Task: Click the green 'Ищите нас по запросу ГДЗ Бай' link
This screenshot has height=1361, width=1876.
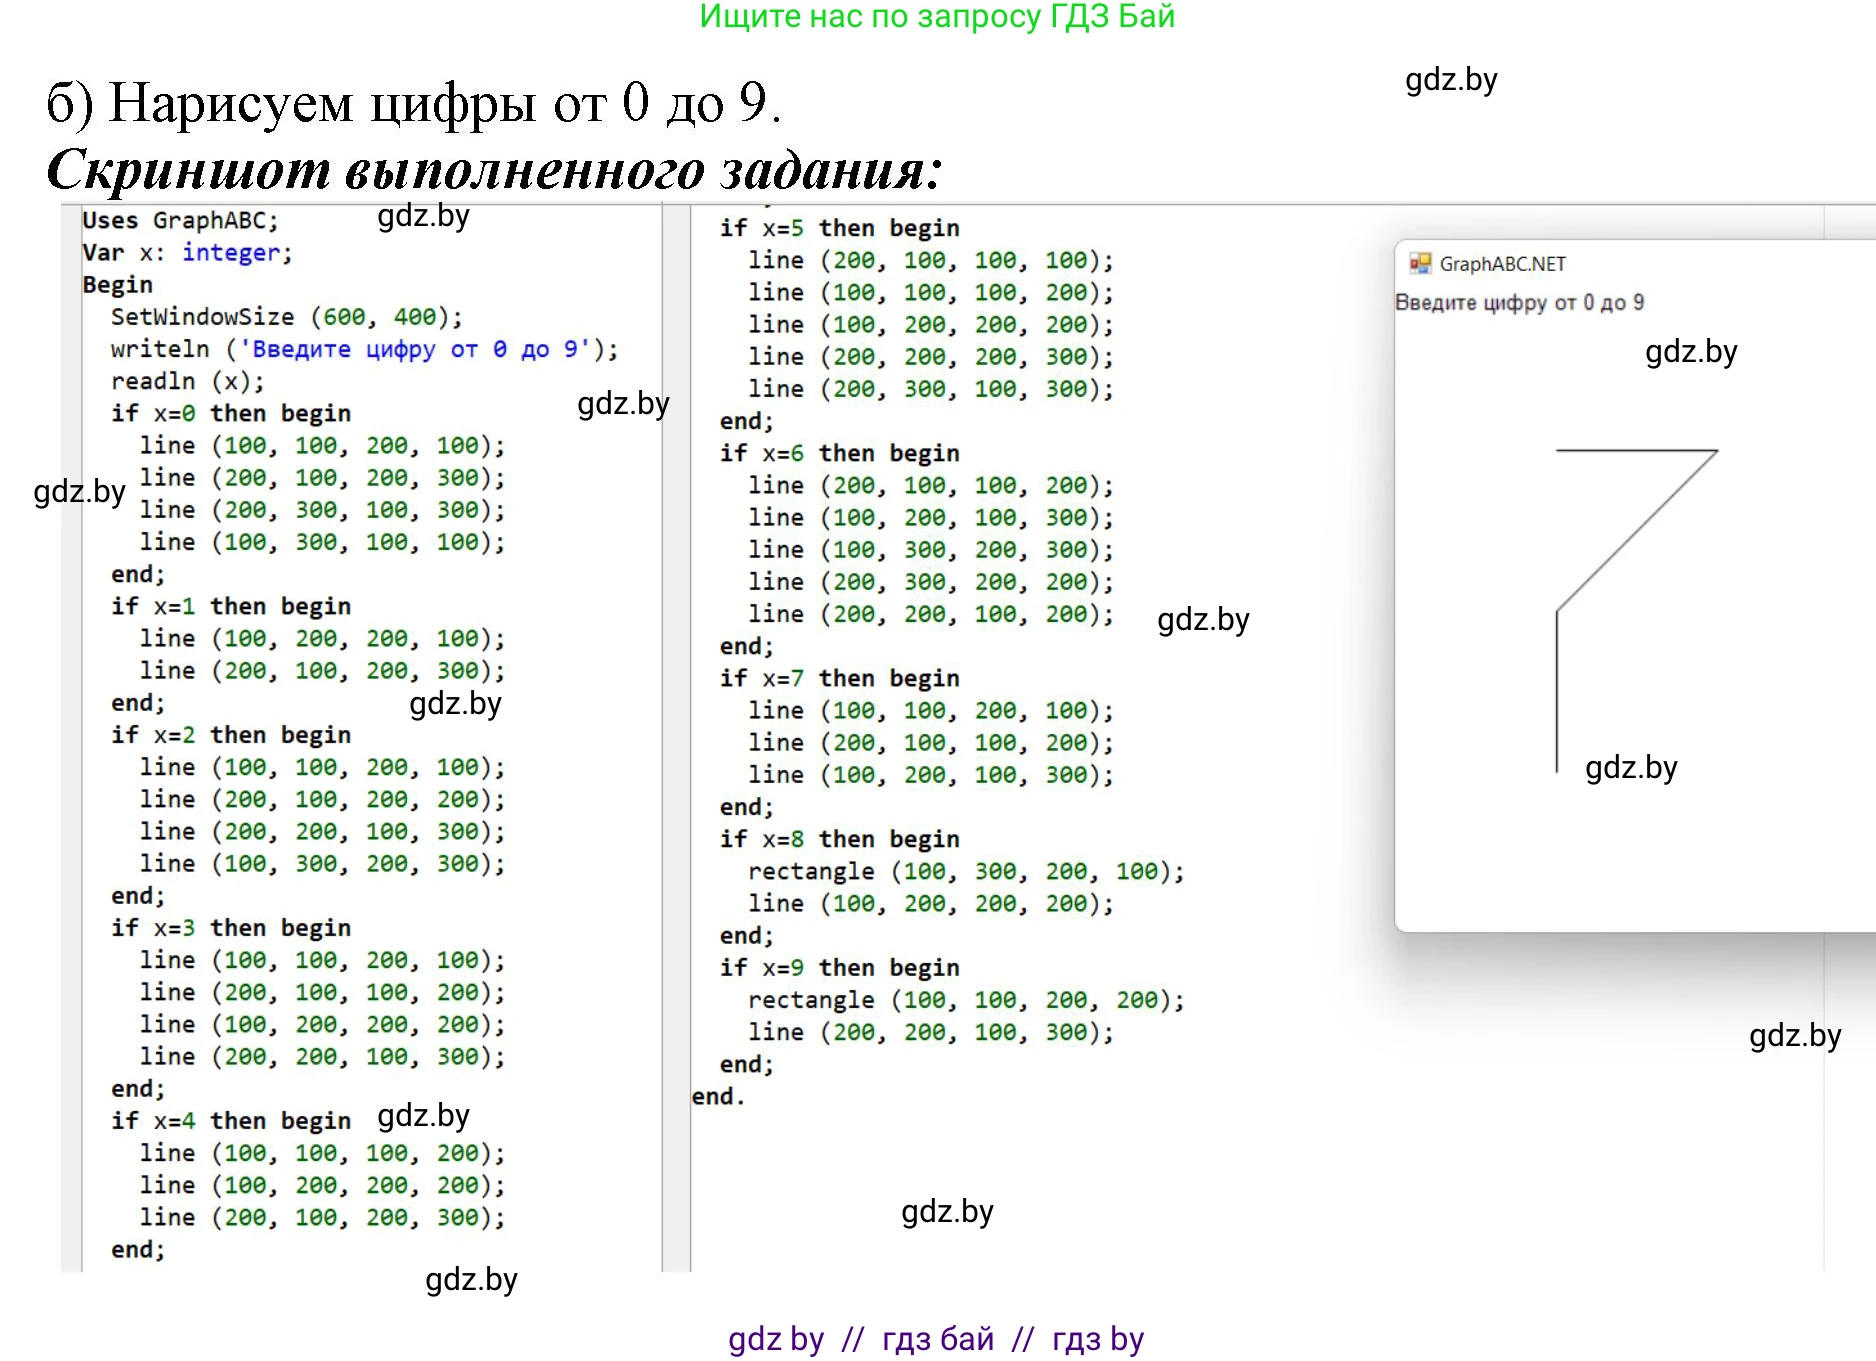Action: (936, 17)
